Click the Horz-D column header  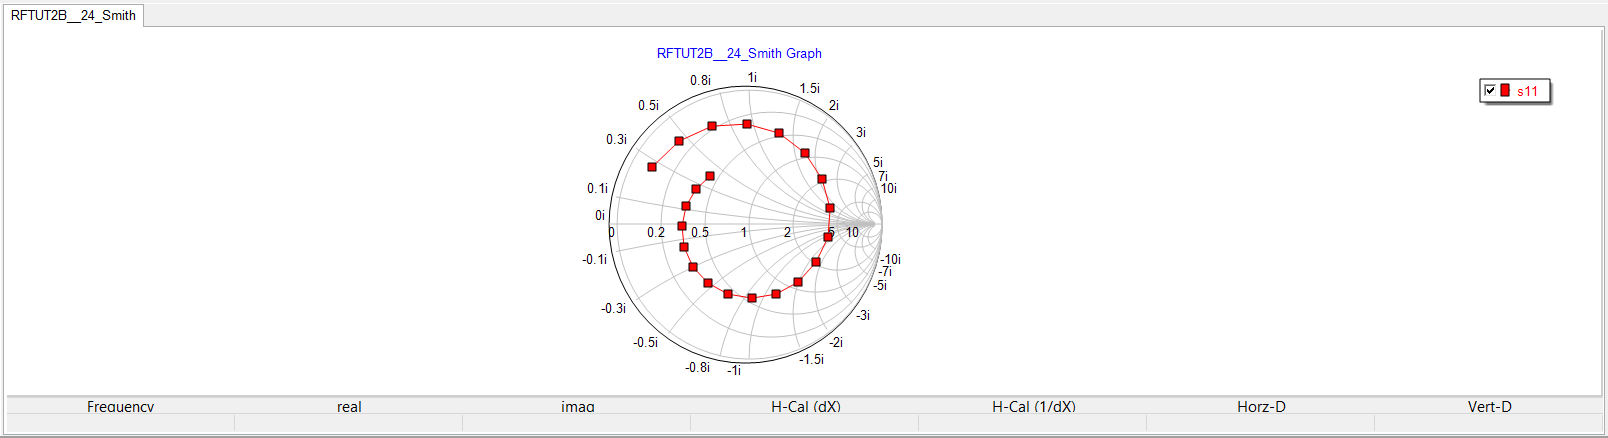[x=1261, y=406]
